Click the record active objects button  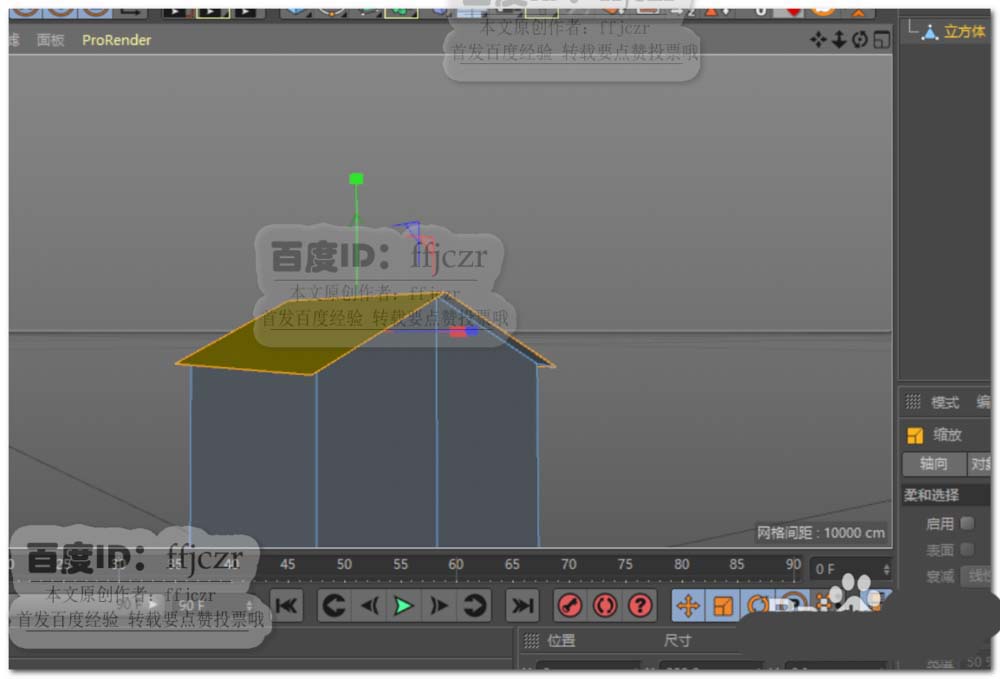click(570, 605)
